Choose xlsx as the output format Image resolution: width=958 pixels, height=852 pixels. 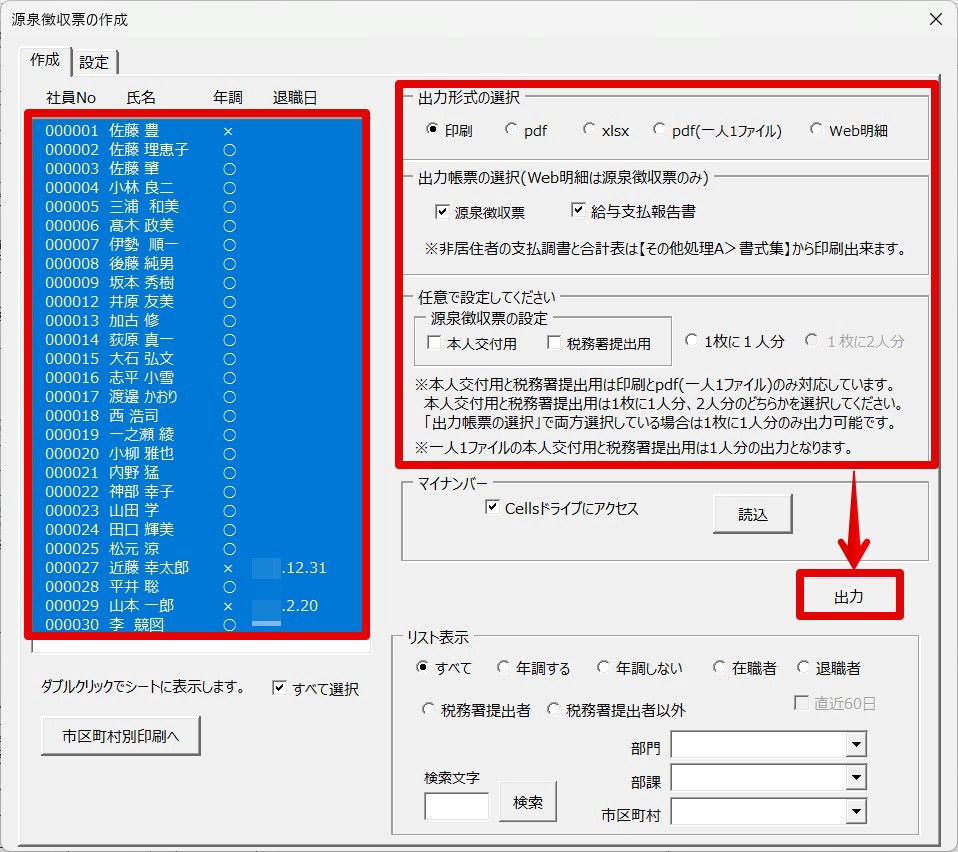point(589,129)
